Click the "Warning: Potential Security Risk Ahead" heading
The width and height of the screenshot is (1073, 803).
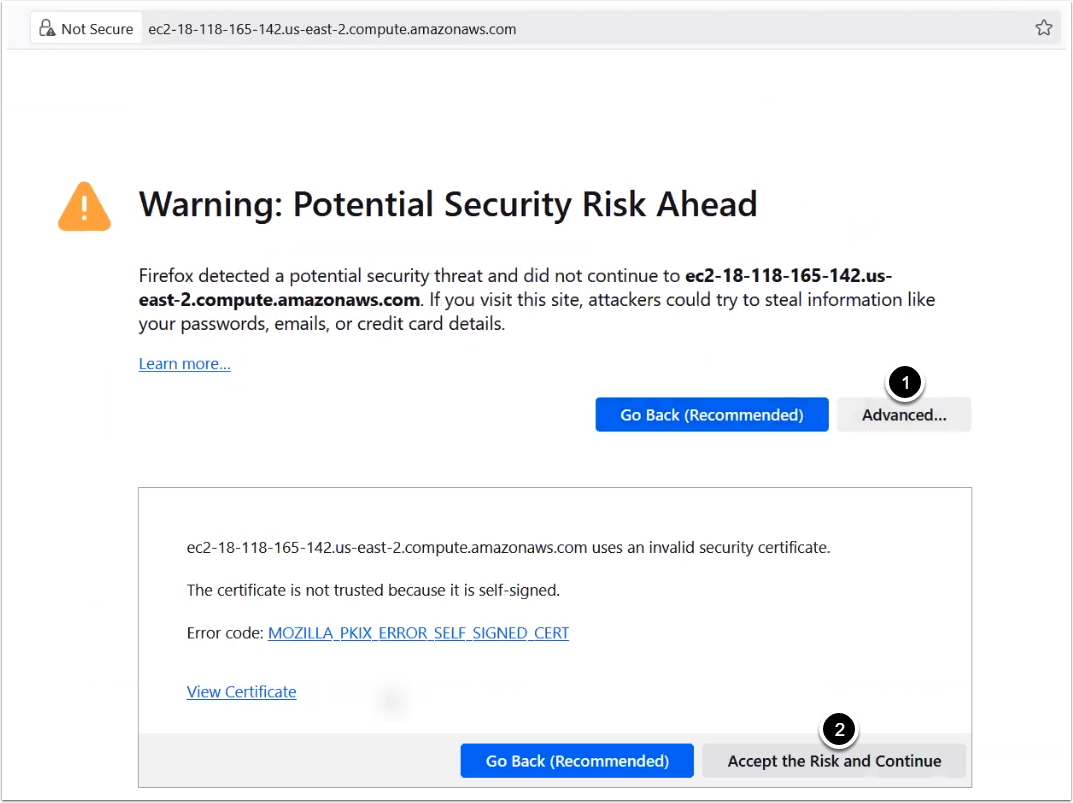coord(448,204)
